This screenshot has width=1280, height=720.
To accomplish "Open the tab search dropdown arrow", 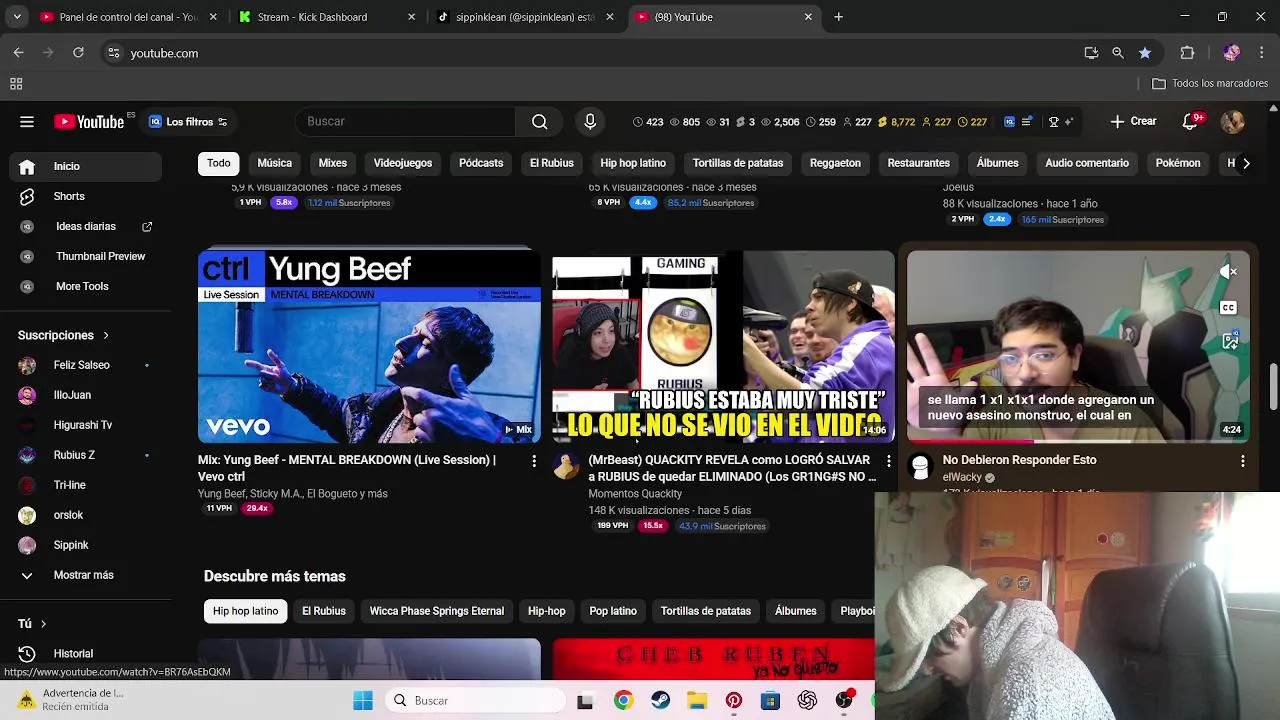I will (x=16, y=17).
